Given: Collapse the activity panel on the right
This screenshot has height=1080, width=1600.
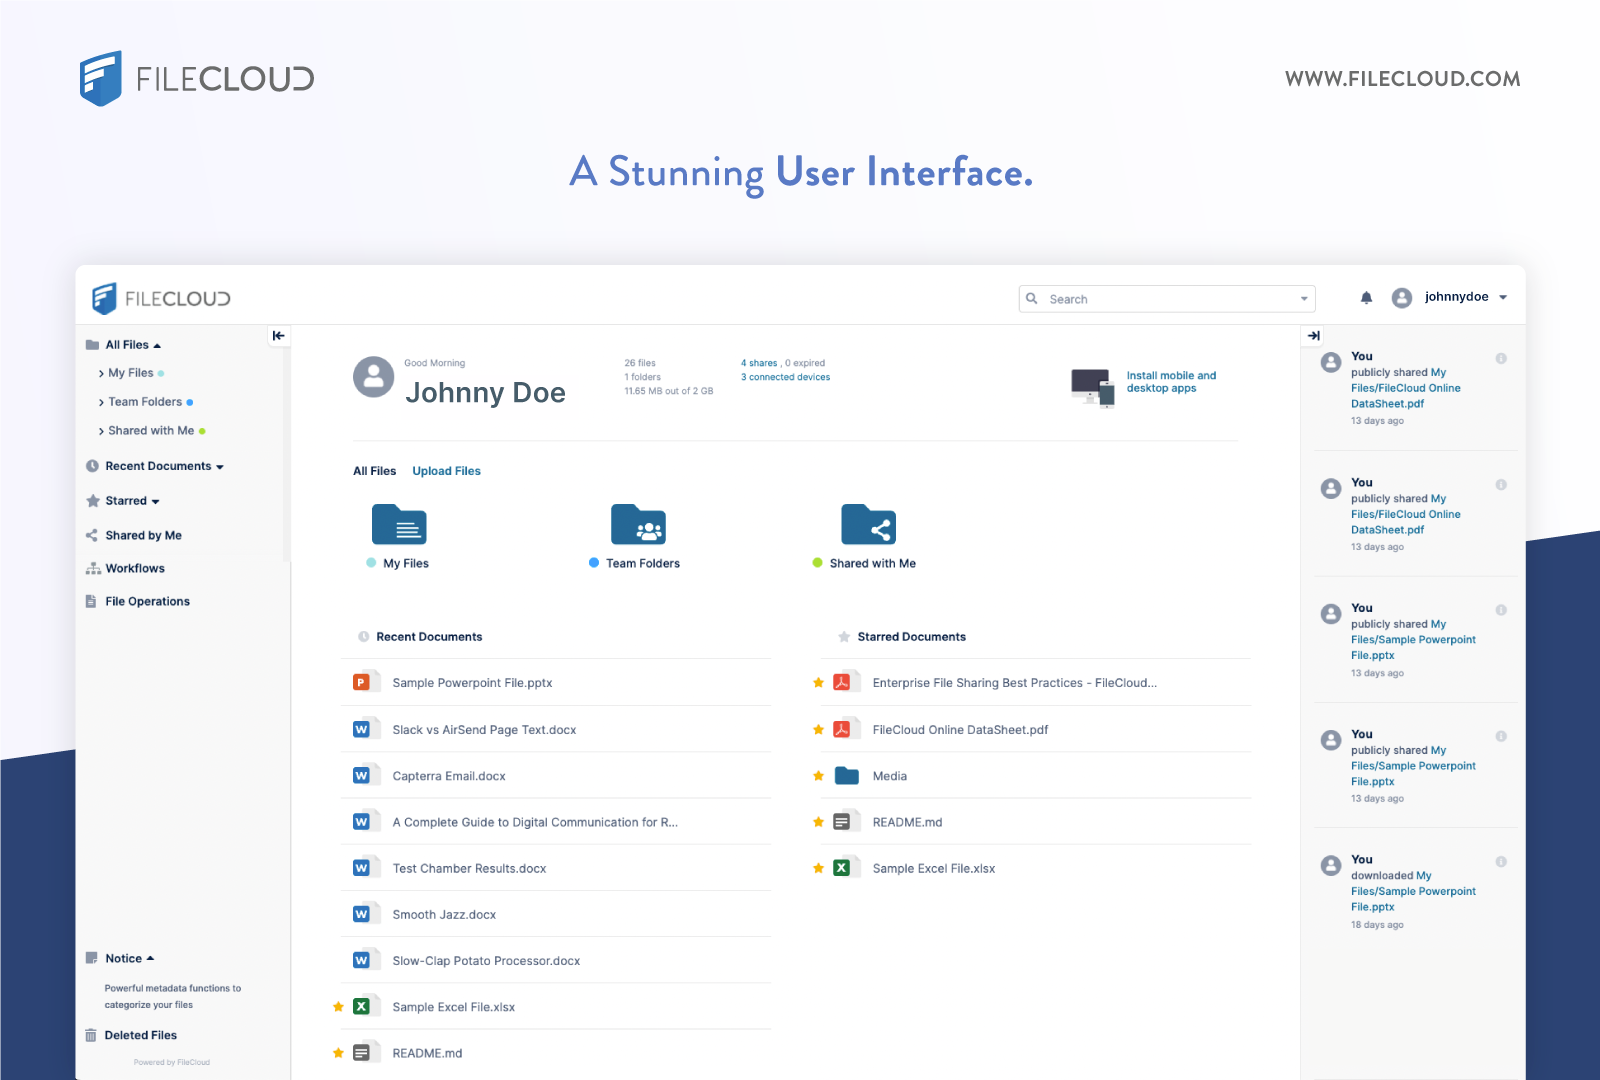Looking at the screenshot, I should (1312, 335).
